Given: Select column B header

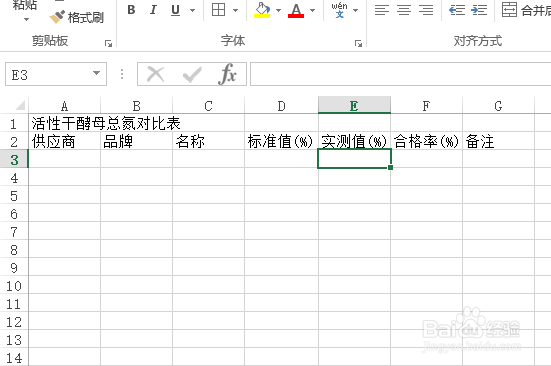Looking at the screenshot, I should tap(137, 106).
